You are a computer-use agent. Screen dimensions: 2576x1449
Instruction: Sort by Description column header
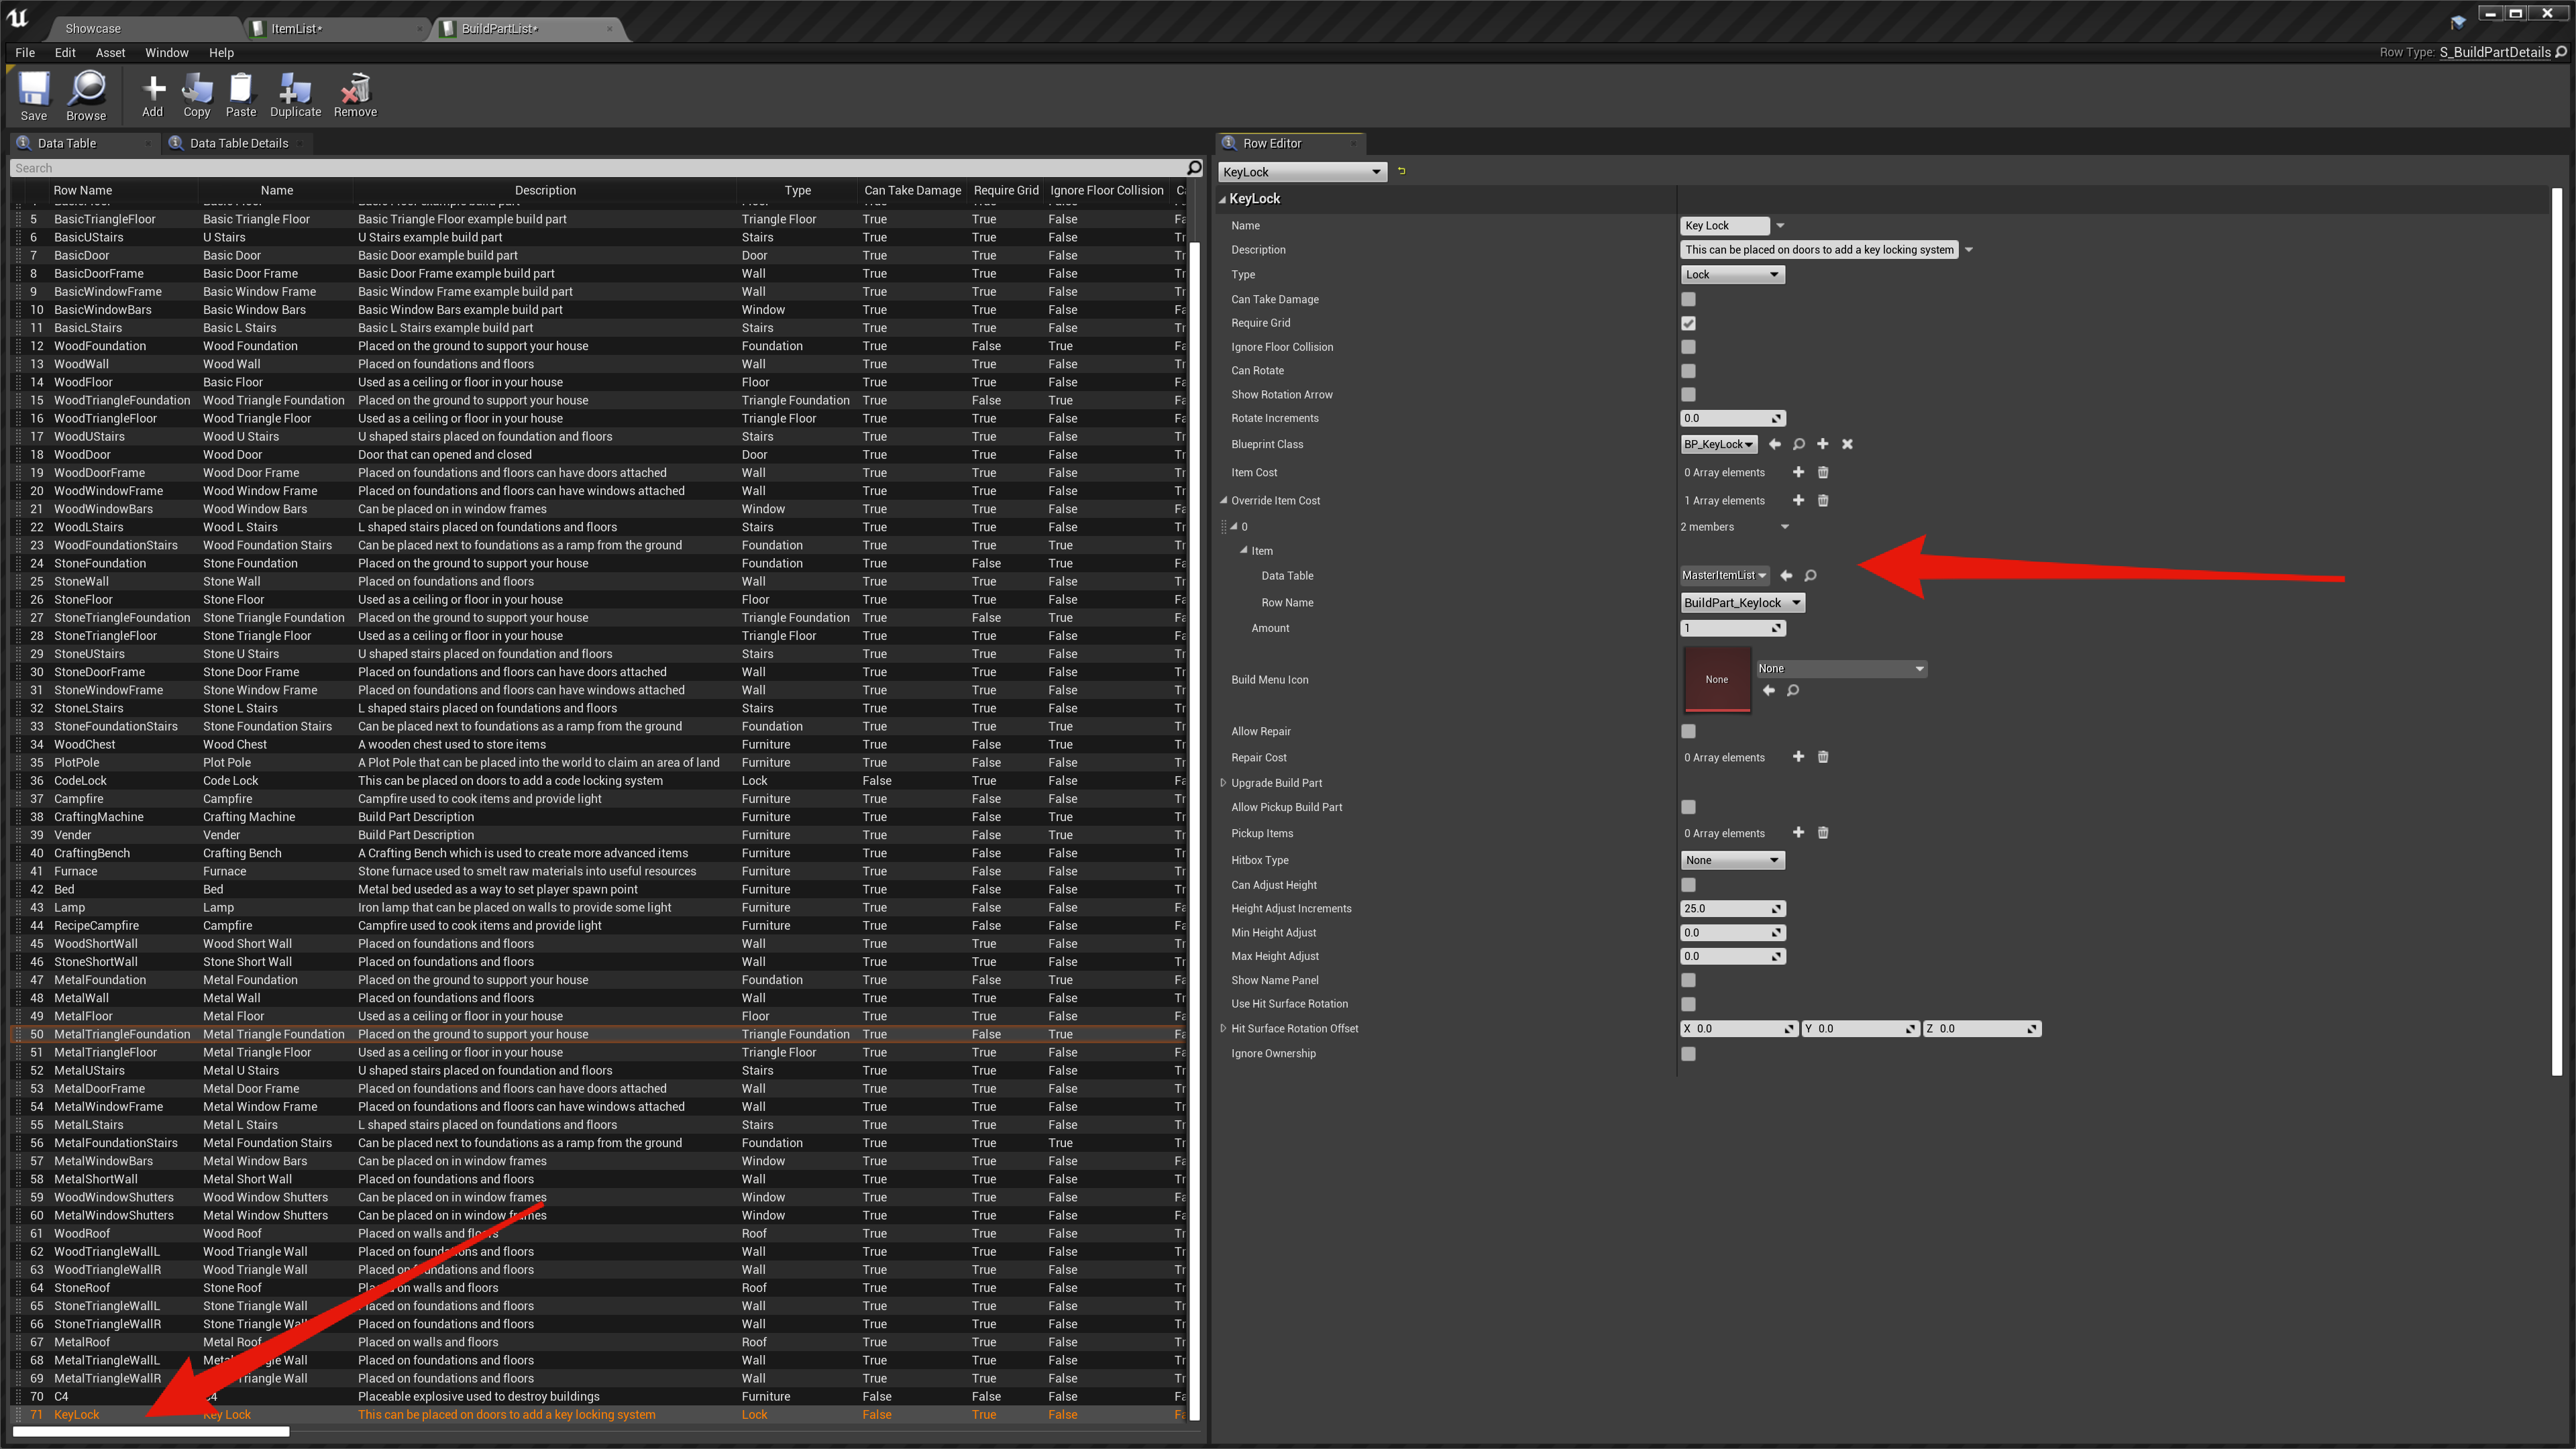click(545, 190)
